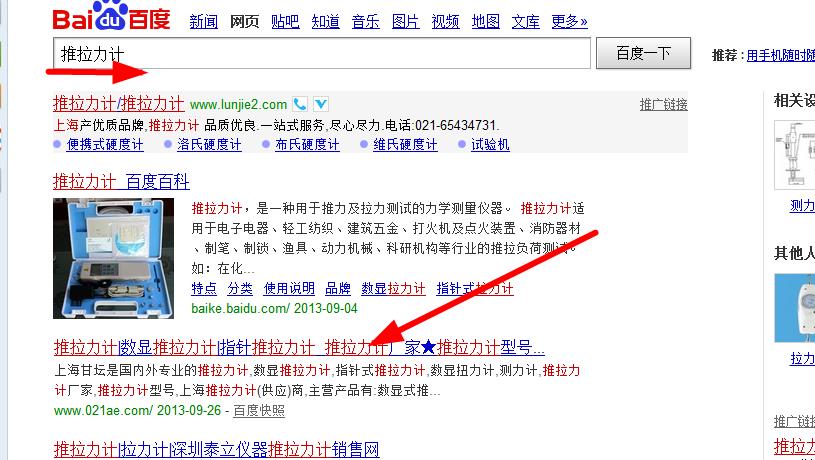This screenshot has height=460, width=815.
Task: Open the 特点 Baike section link
Action: (204, 288)
